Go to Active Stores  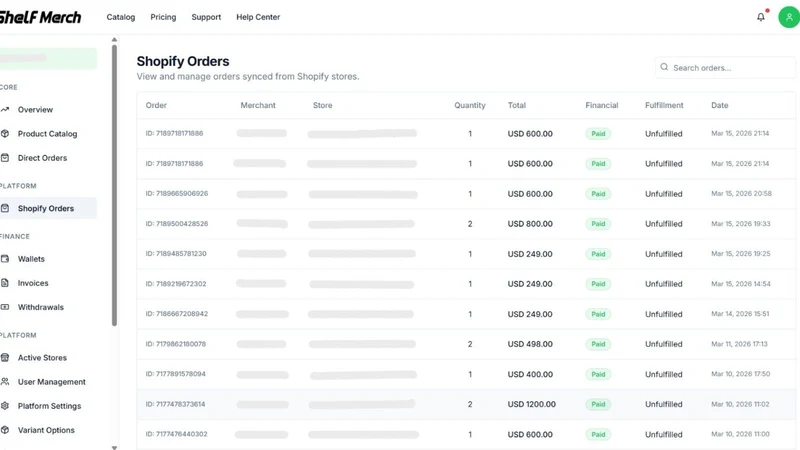pos(42,358)
